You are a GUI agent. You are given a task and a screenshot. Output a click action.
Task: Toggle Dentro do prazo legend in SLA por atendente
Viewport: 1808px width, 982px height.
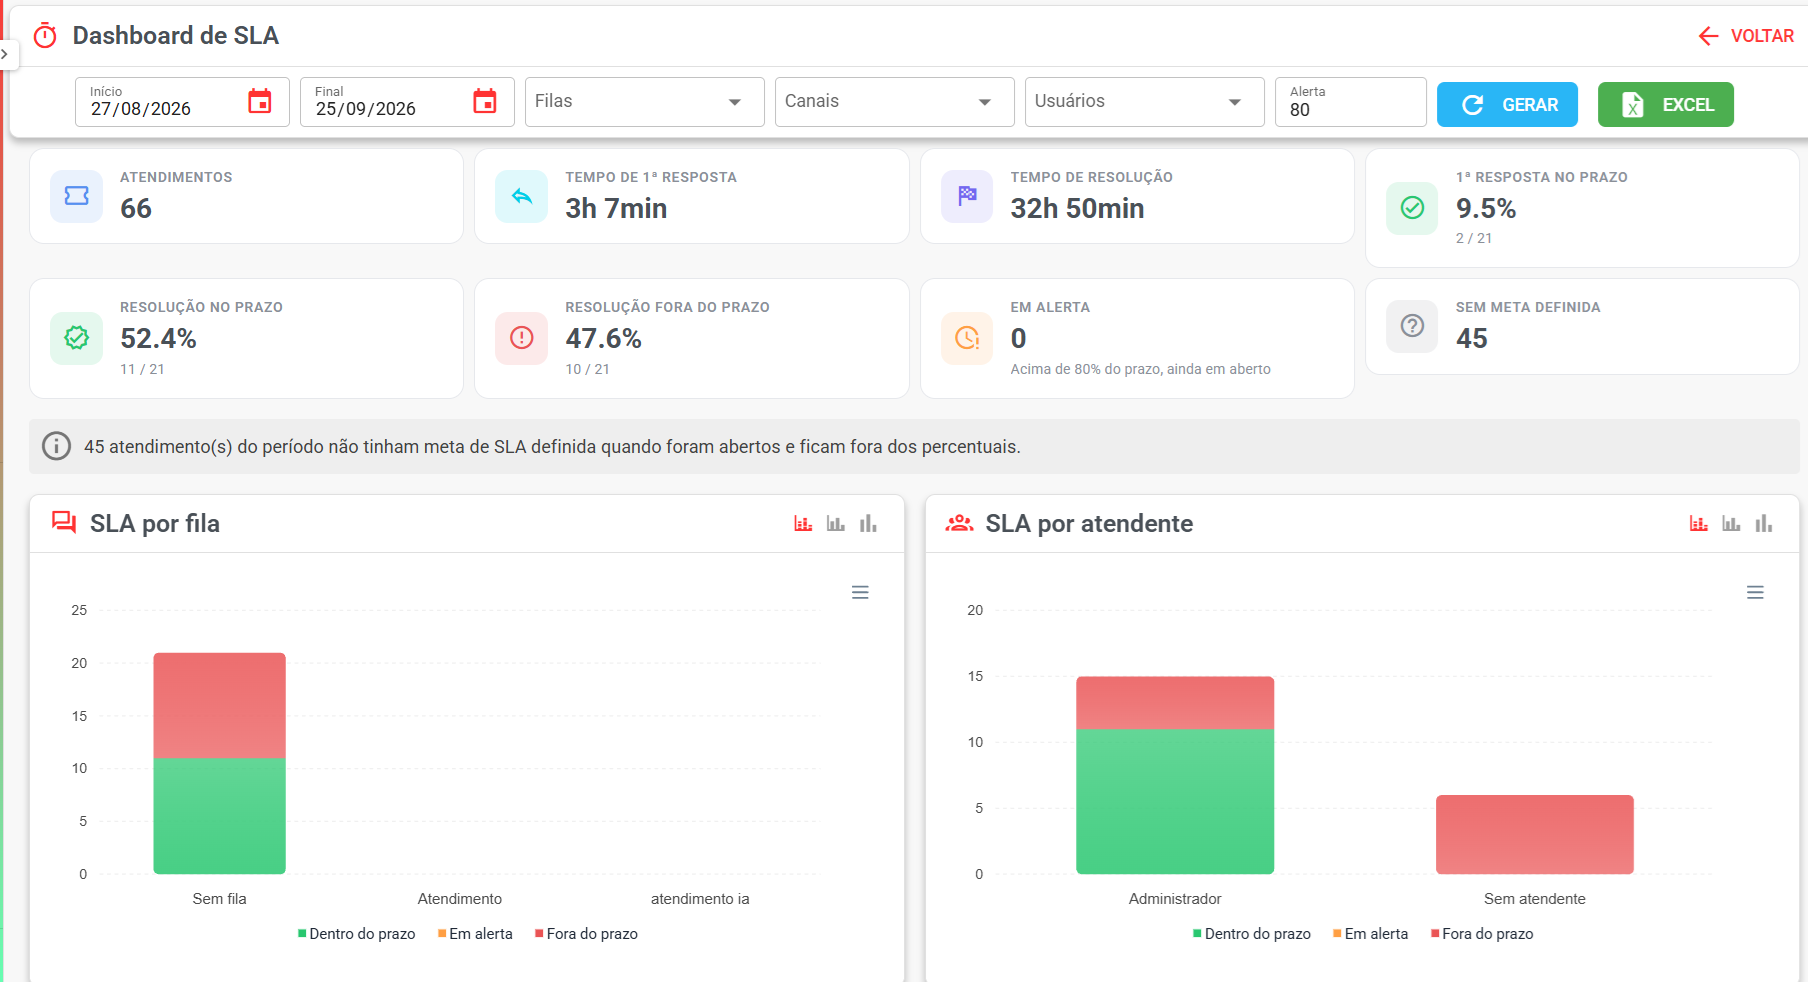pos(1252,934)
